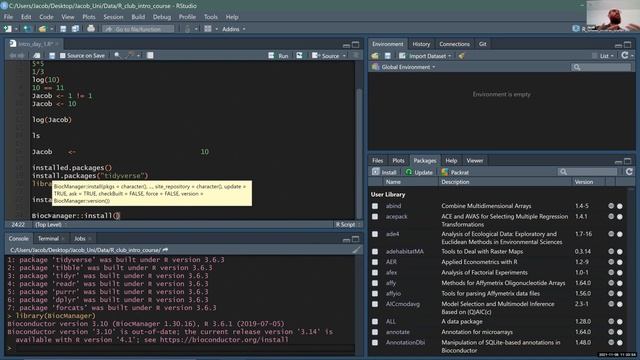The height and width of the screenshot is (360, 640).
Task: Open the affy package link
Action: pyautogui.click(x=391, y=283)
